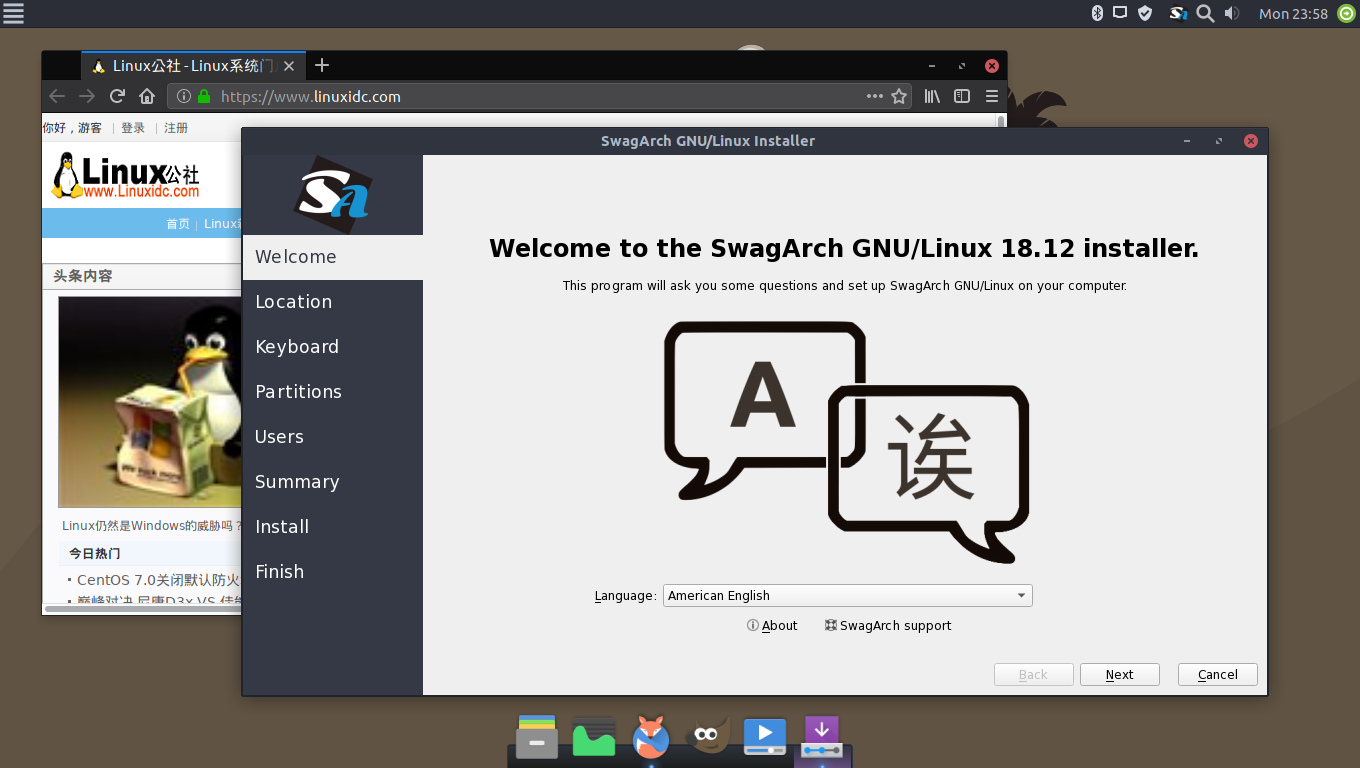Open the applications menu in top panel
This screenshot has width=1360, height=768.
pyautogui.click(x=13, y=13)
